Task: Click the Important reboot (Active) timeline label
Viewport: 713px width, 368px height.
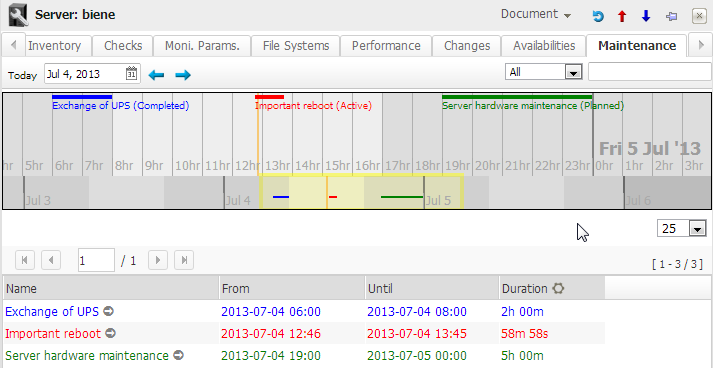Action: point(313,106)
